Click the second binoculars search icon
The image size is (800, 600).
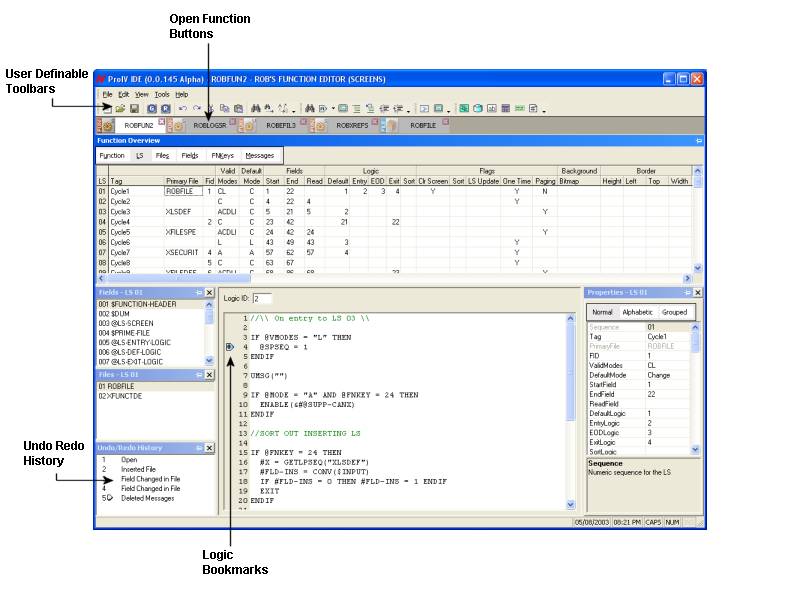click(x=310, y=109)
